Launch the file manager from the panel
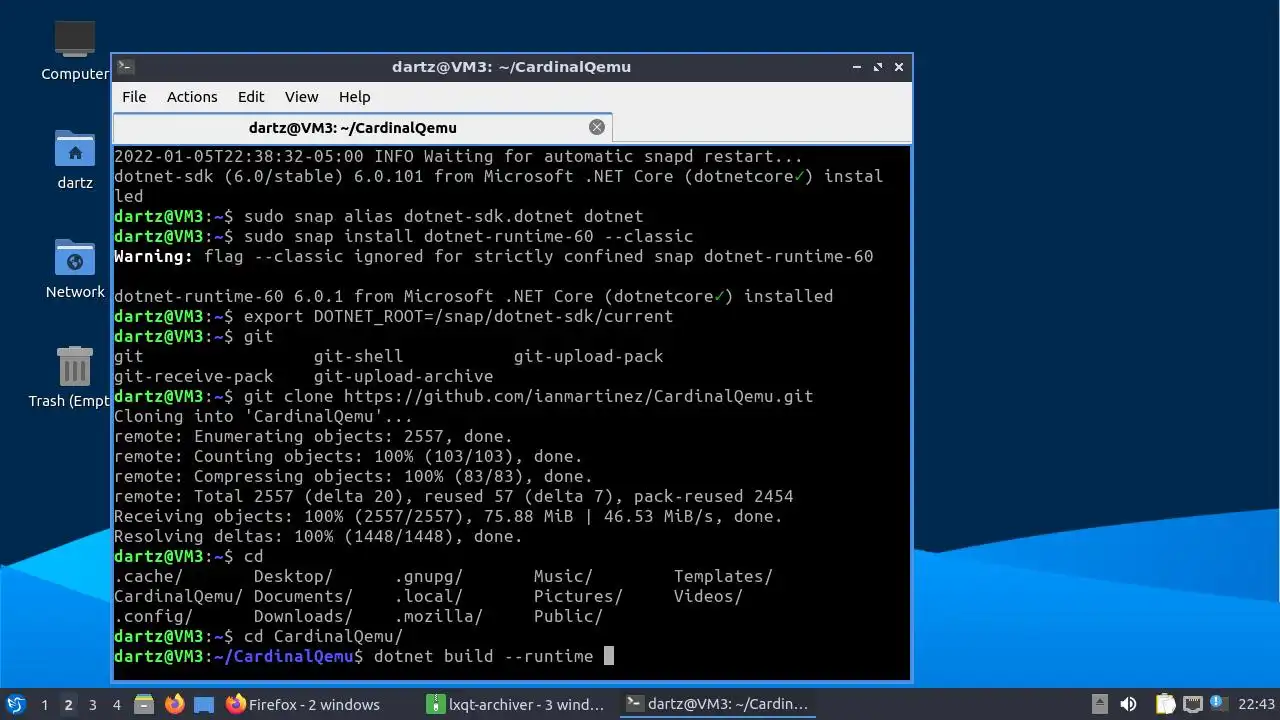This screenshot has height=720, width=1280. [144, 704]
